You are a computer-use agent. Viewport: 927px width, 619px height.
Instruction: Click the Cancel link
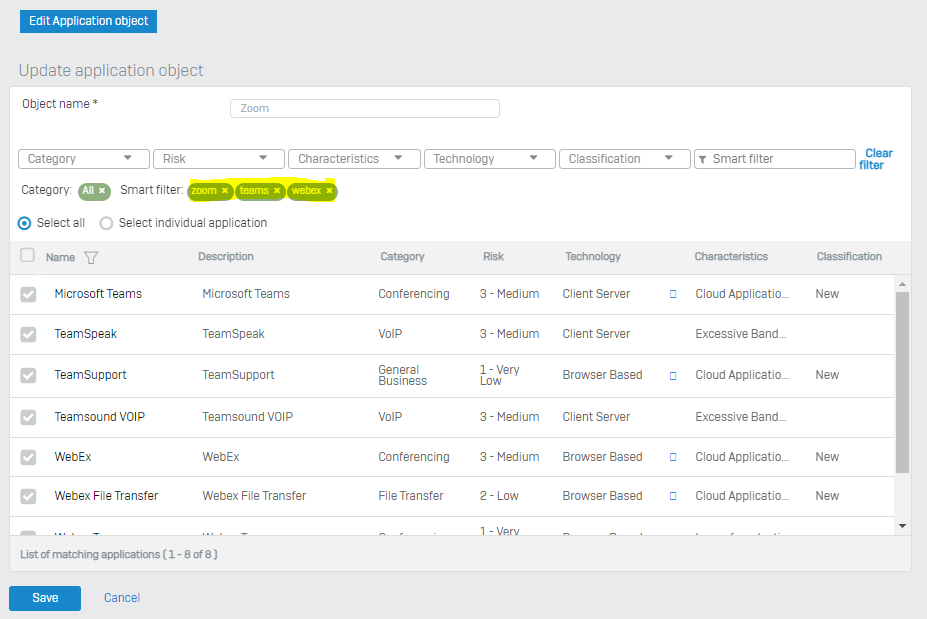click(122, 598)
